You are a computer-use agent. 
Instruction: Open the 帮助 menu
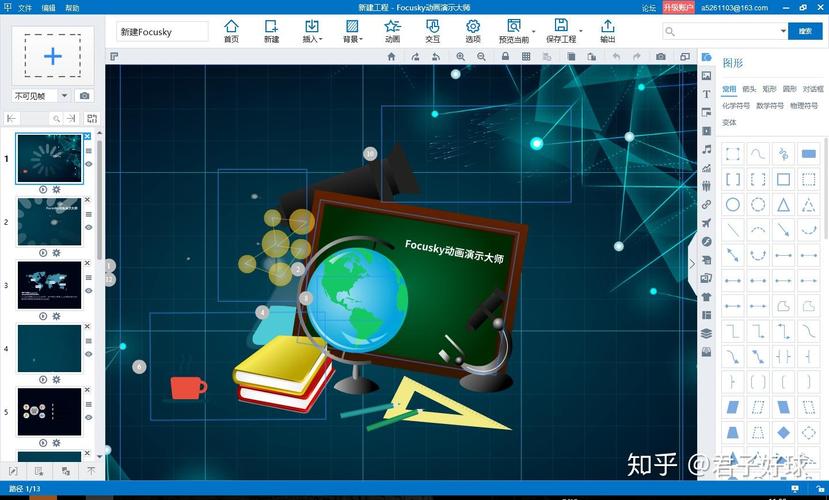(x=72, y=8)
